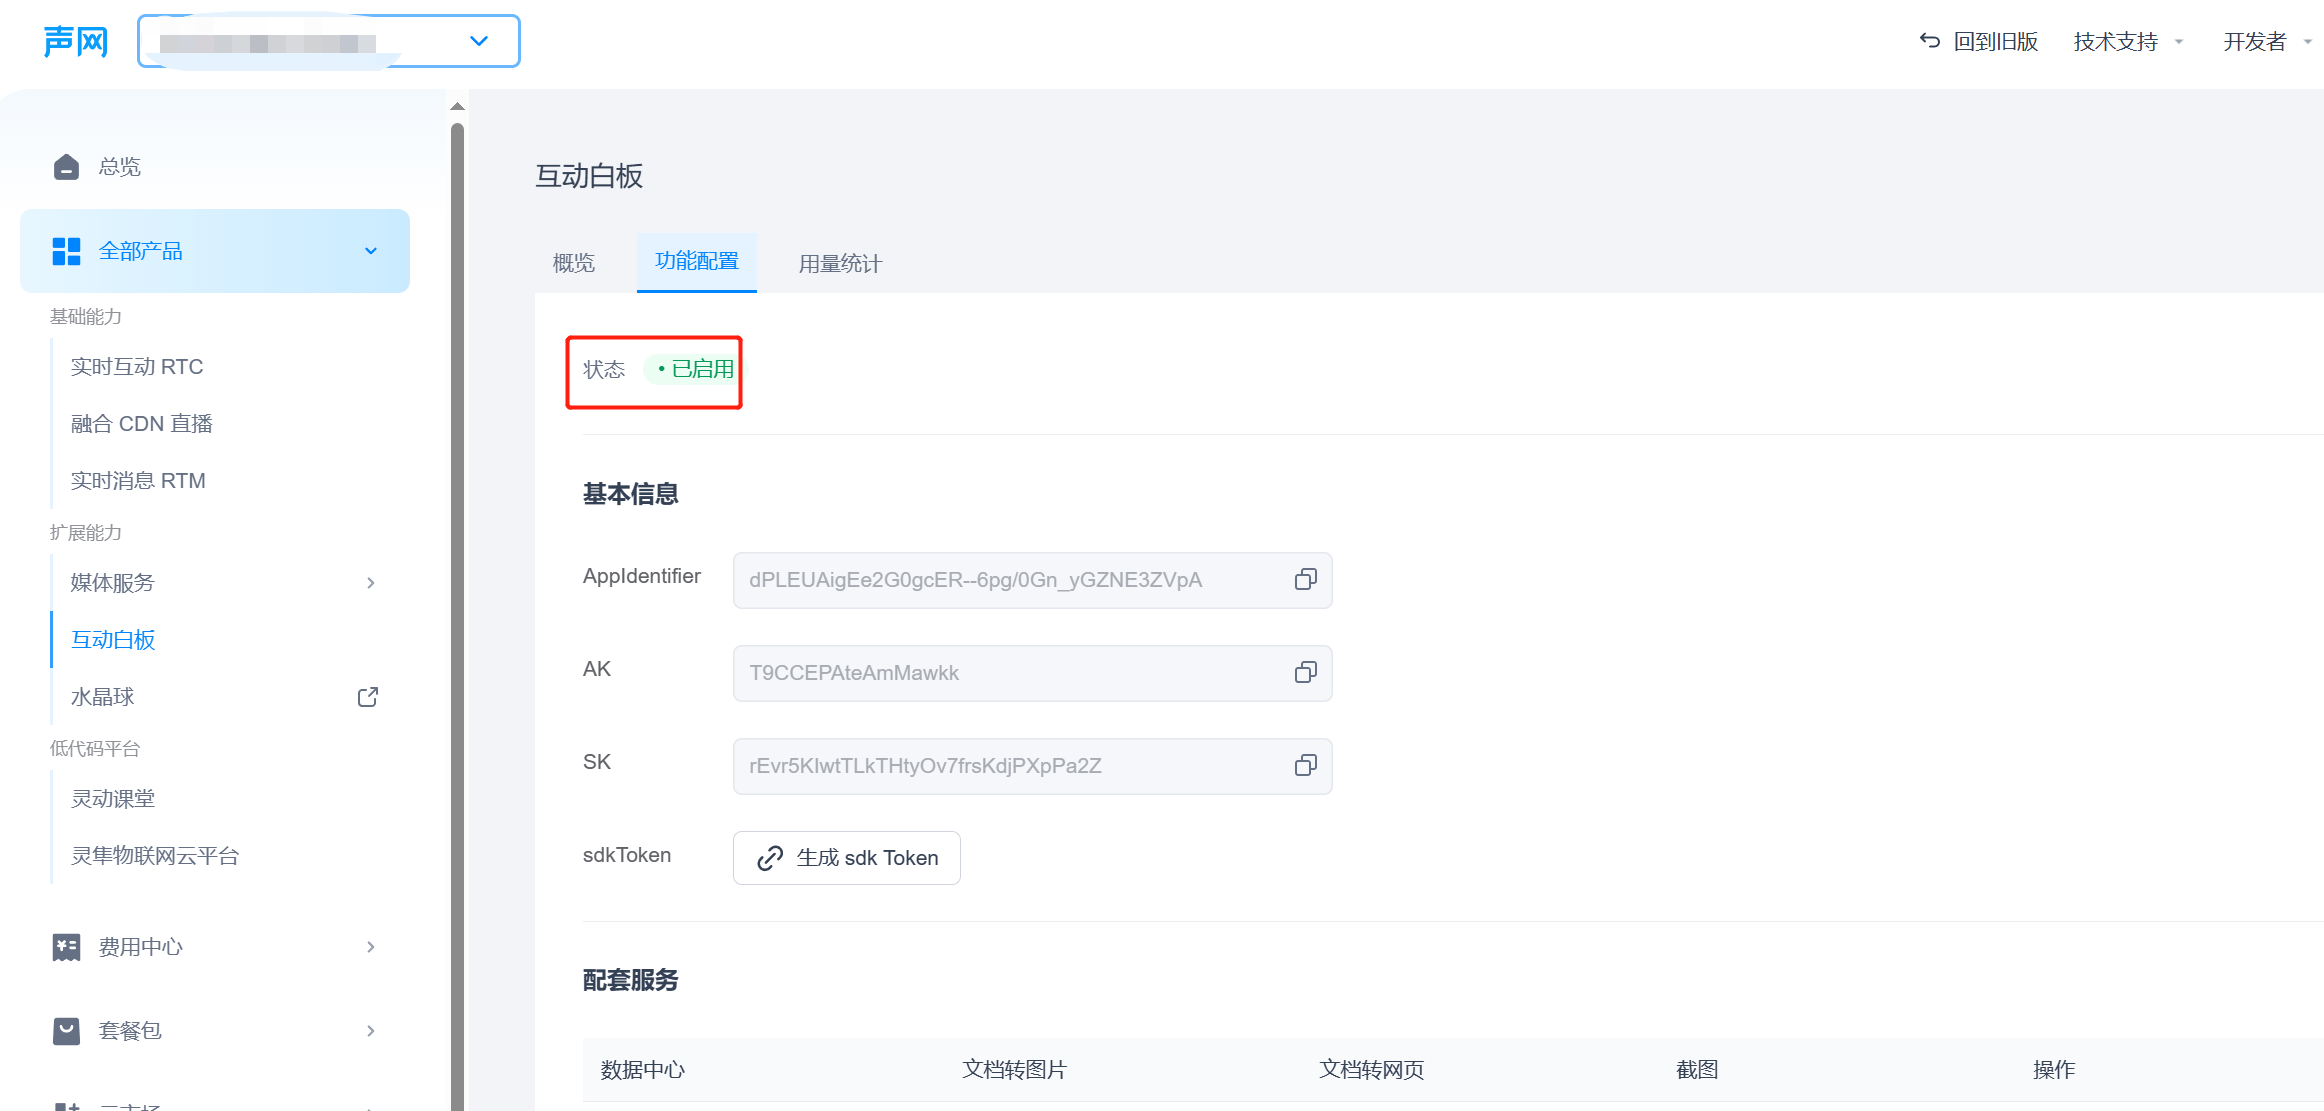Open 总览 overview page
This screenshot has height=1111, width=2324.
click(x=119, y=167)
